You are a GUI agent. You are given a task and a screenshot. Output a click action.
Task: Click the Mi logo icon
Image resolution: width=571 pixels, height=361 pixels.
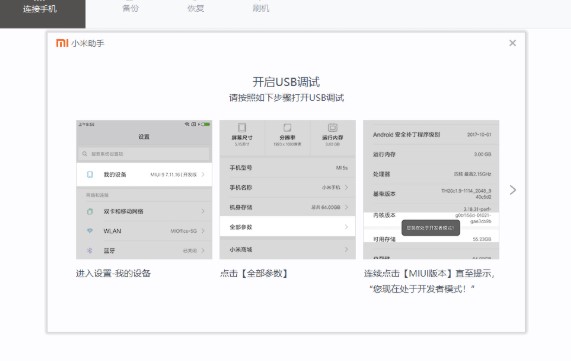coord(62,43)
